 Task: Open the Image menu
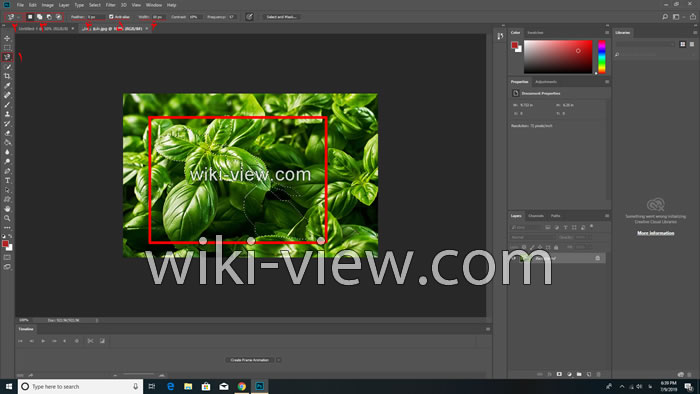coord(47,5)
